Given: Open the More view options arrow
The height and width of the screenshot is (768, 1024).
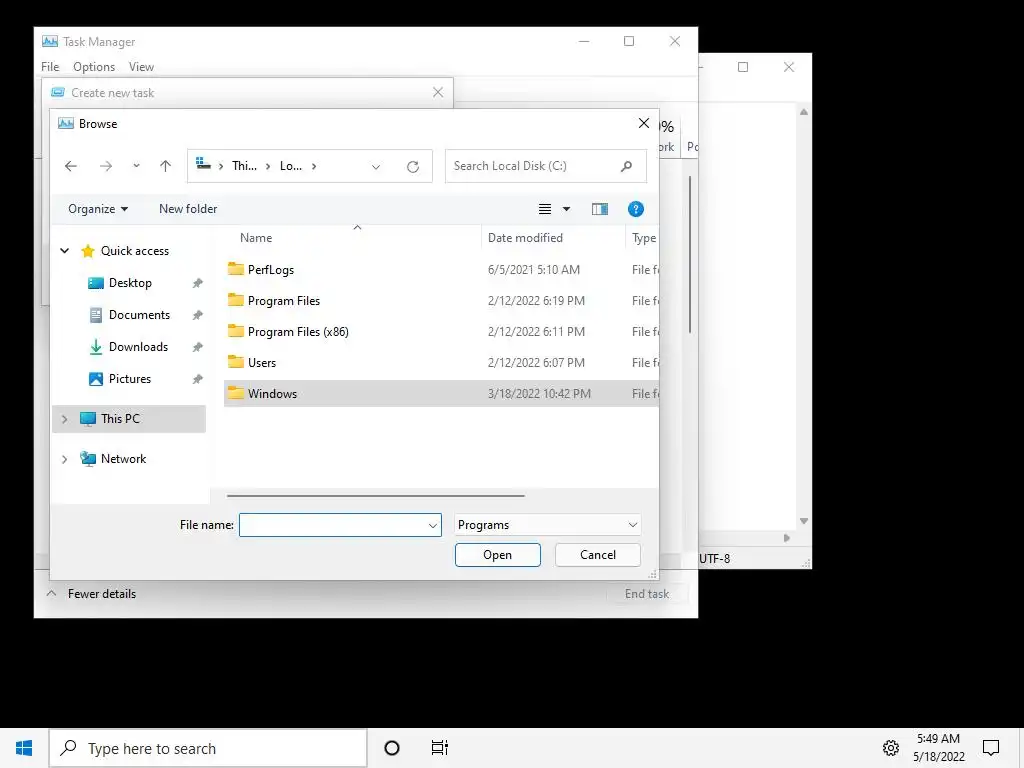Looking at the screenshot, I should [566, 209].
